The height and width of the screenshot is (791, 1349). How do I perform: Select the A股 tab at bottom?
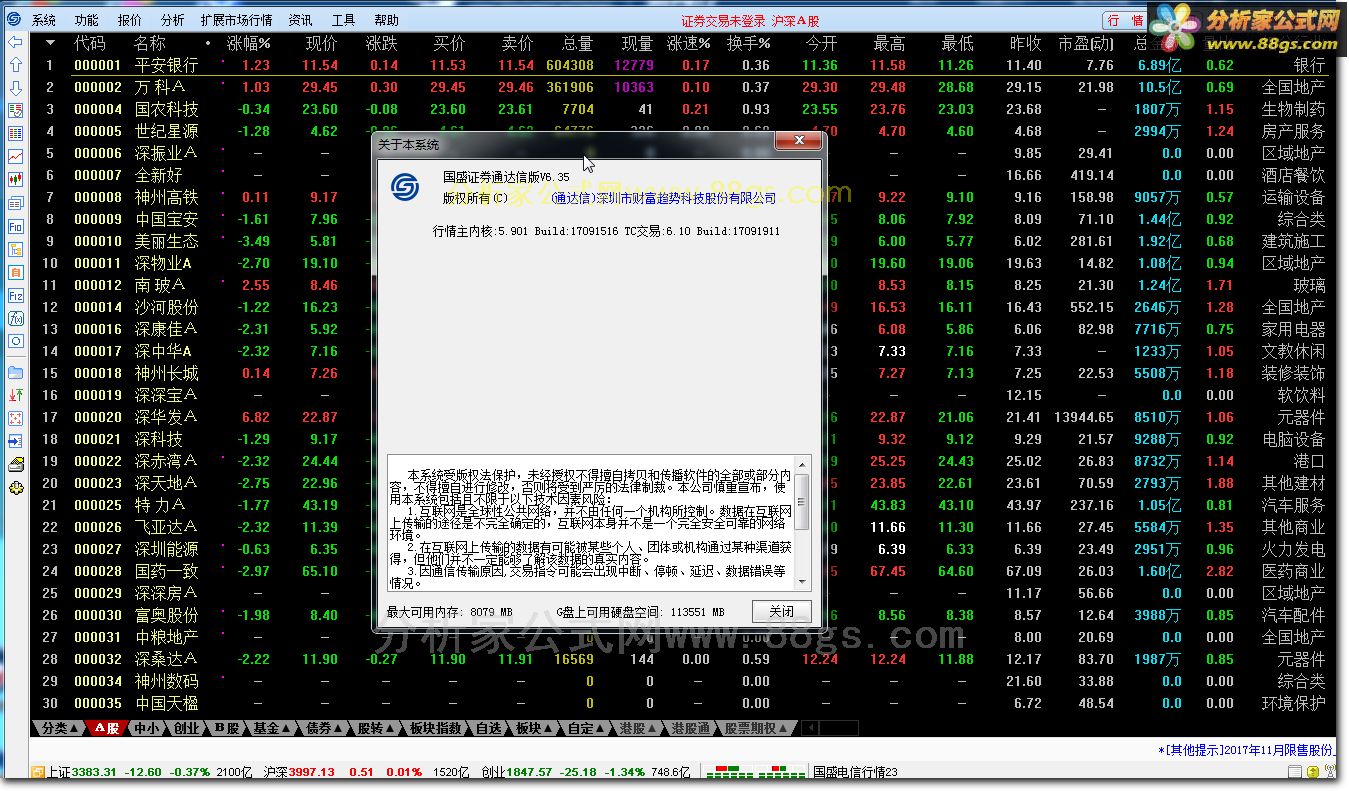pos(106,728)
